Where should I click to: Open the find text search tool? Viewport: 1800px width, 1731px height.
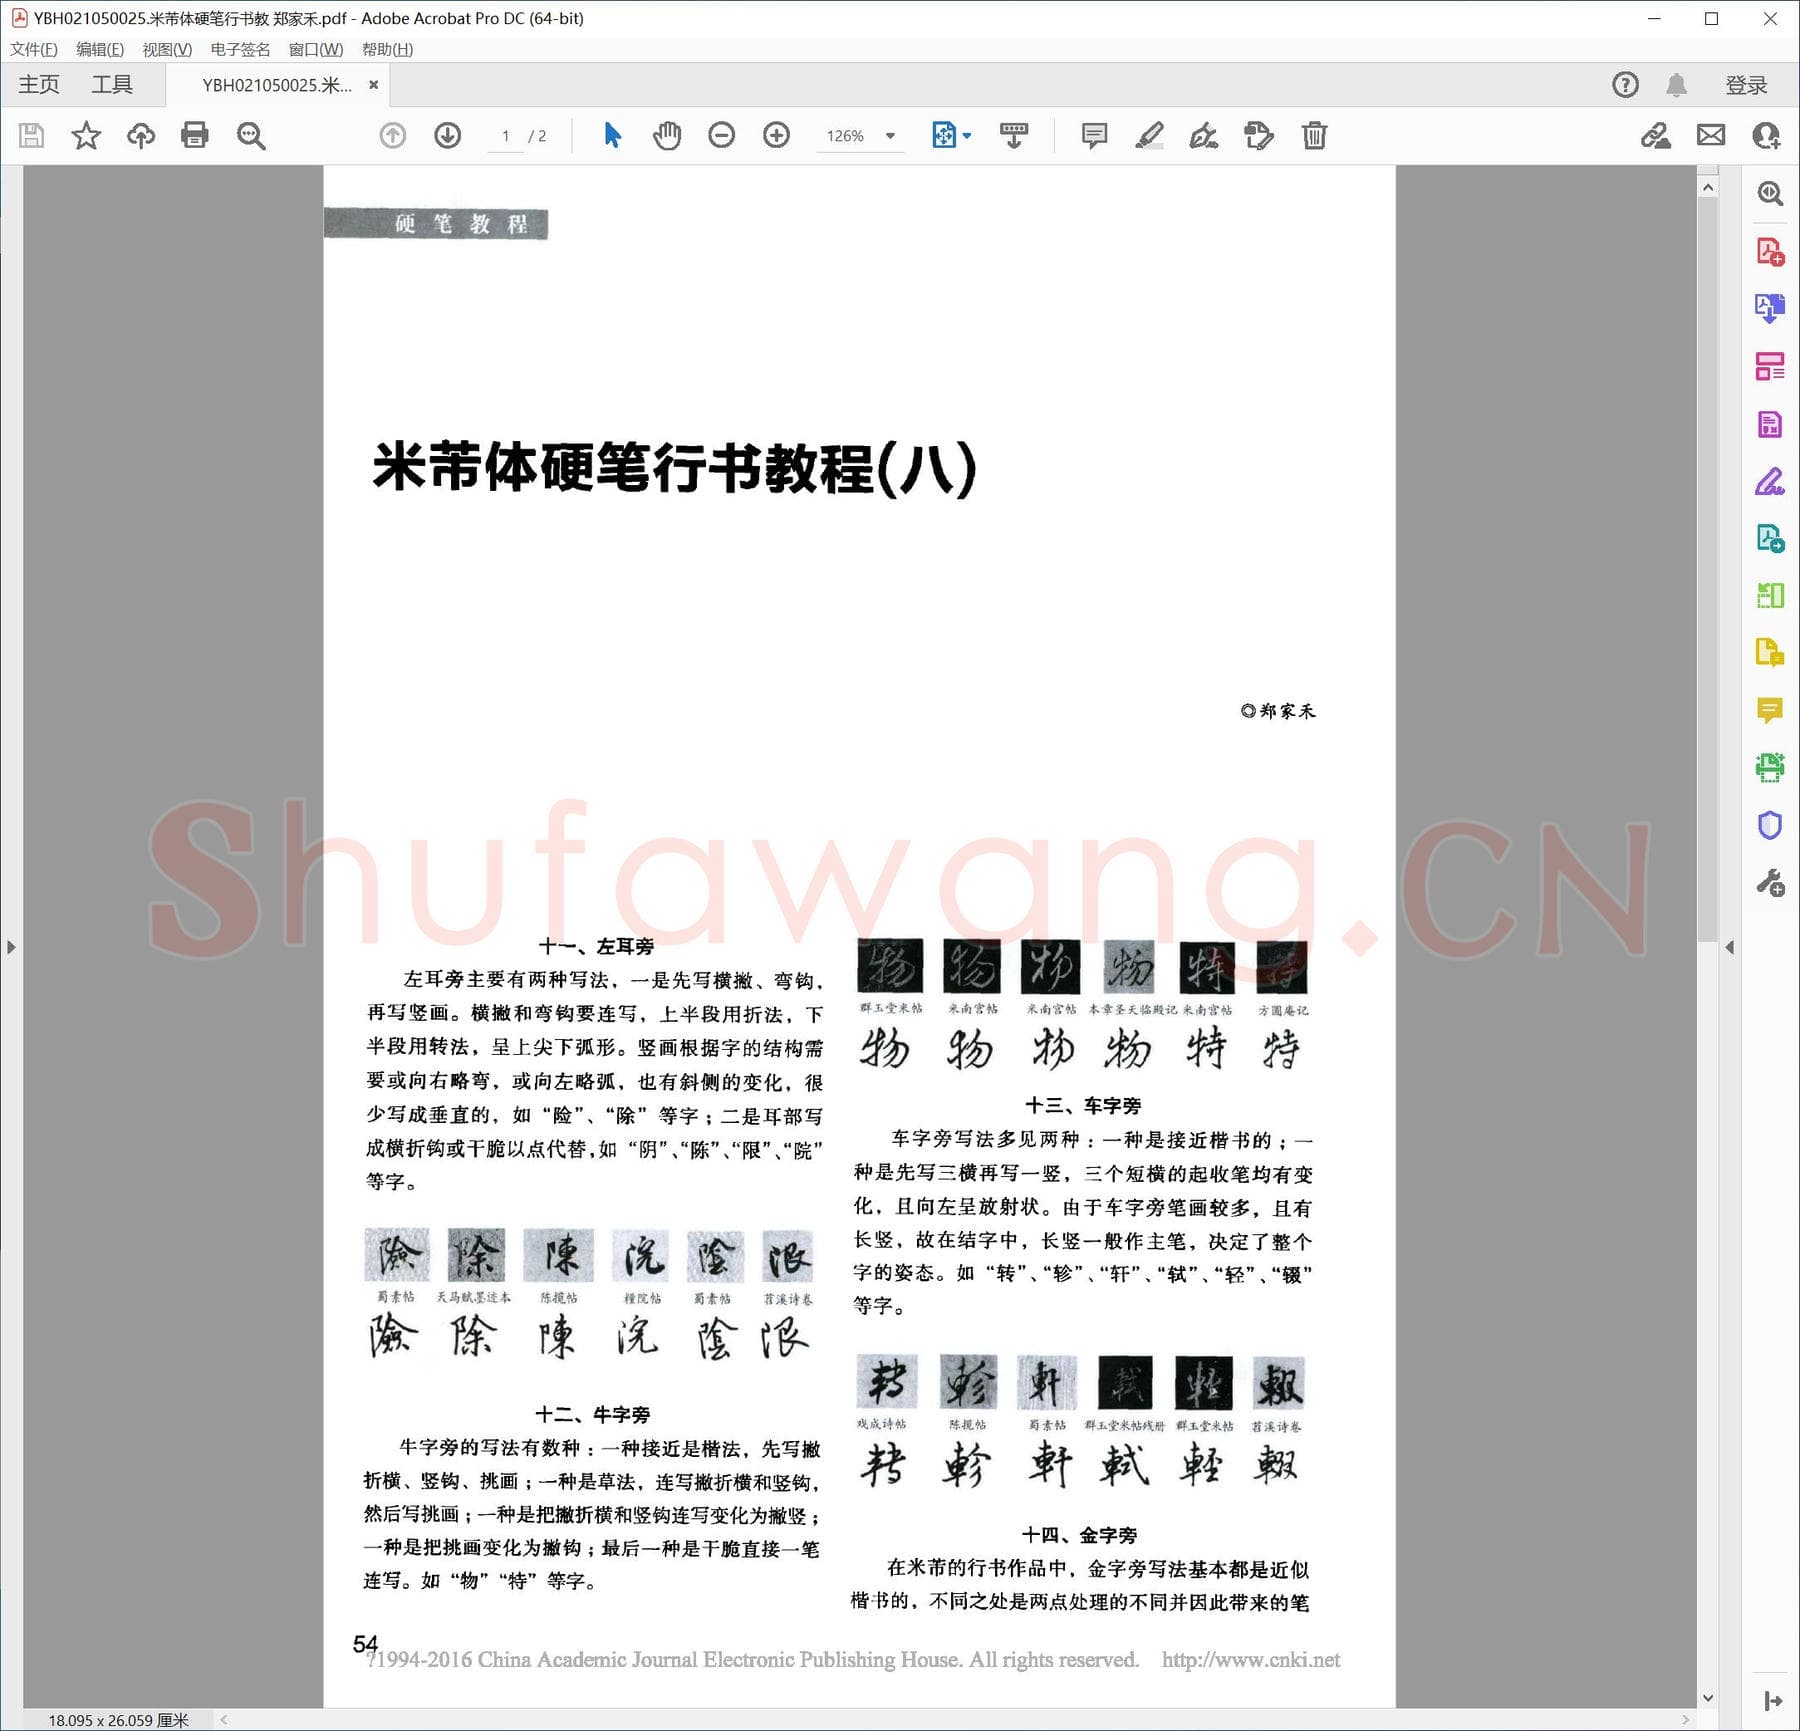(x=251, y=135)
